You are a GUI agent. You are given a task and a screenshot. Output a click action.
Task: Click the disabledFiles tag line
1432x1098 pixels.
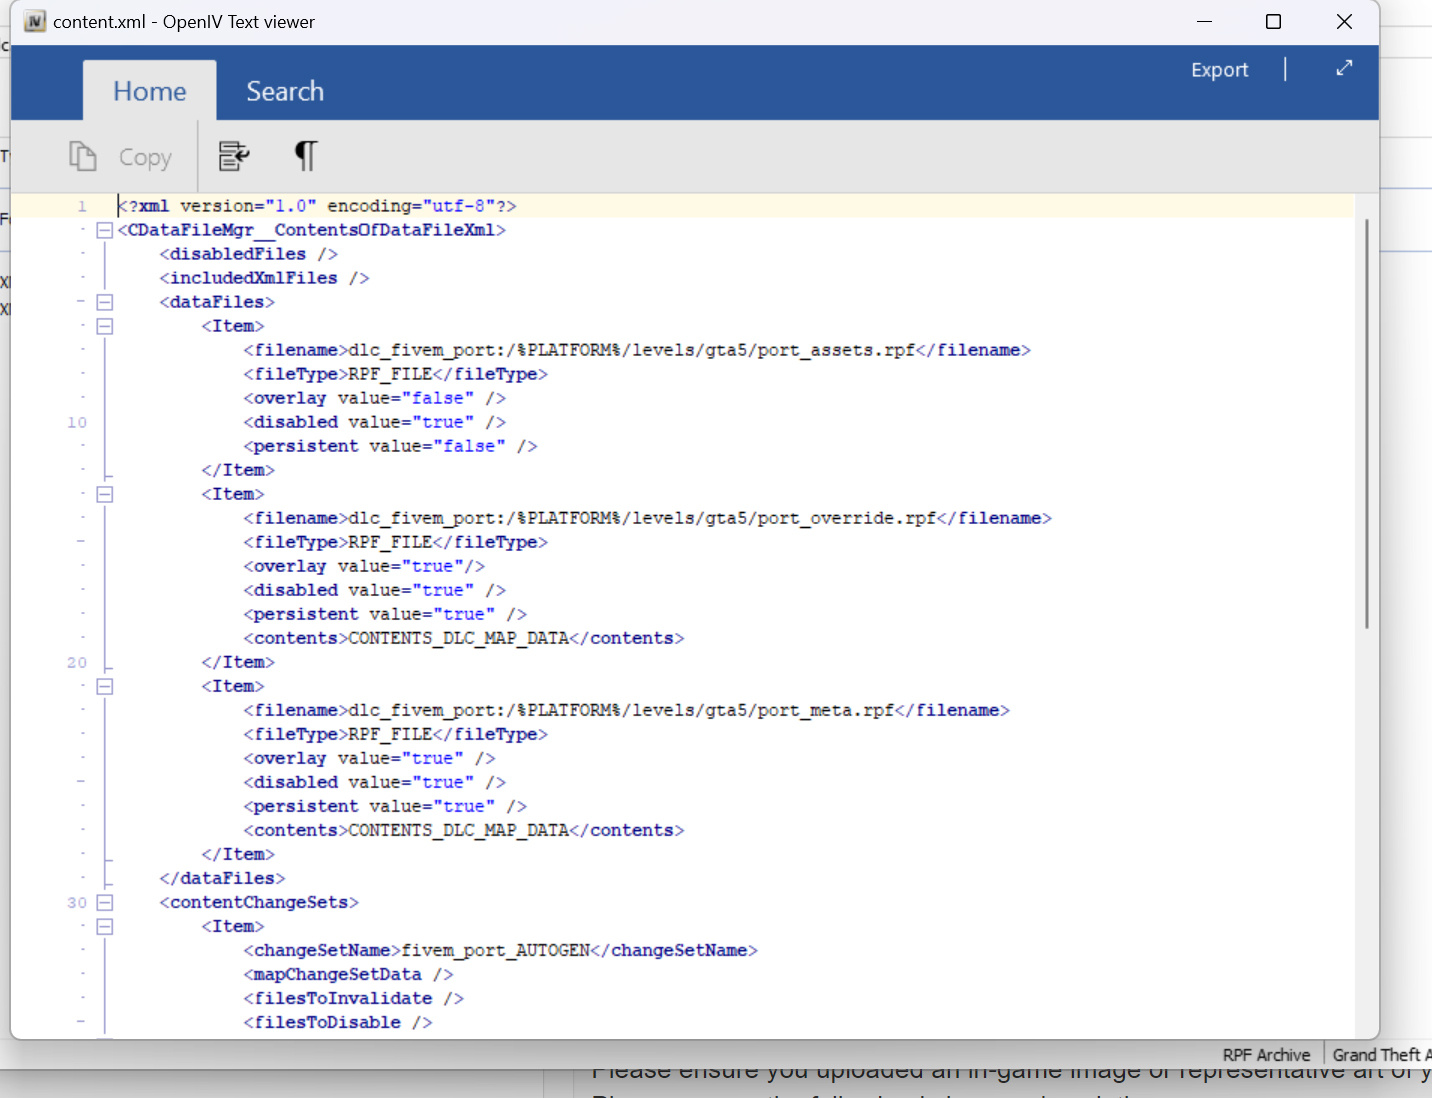pos(248,254)
